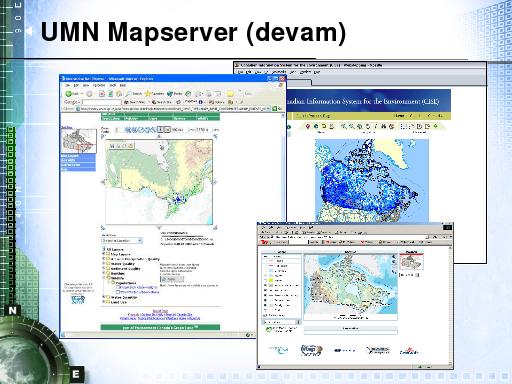Check the first Populations sublayer checkbox

(x=118, y=287)
